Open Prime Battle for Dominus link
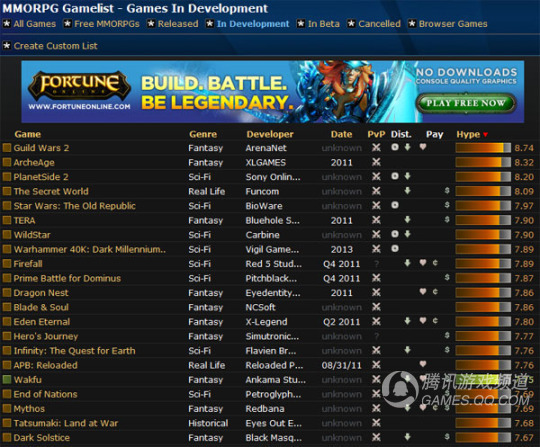The width and height of the screenshot is (540, 447). point(67,278)
